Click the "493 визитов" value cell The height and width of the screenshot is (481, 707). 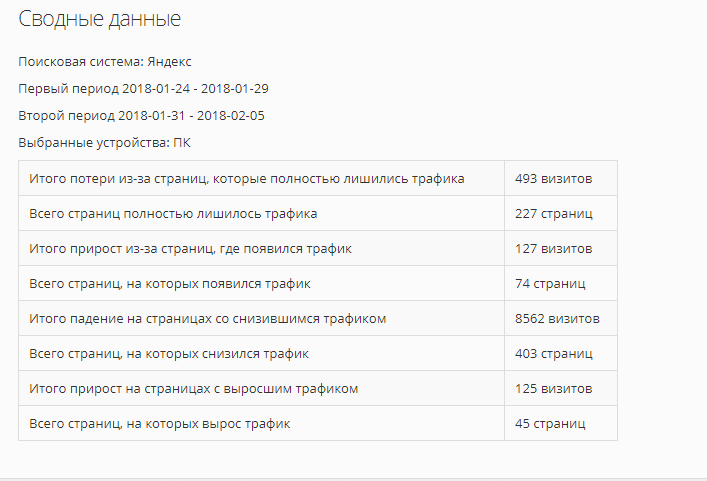pyautogui.click(x=553, y=179)
